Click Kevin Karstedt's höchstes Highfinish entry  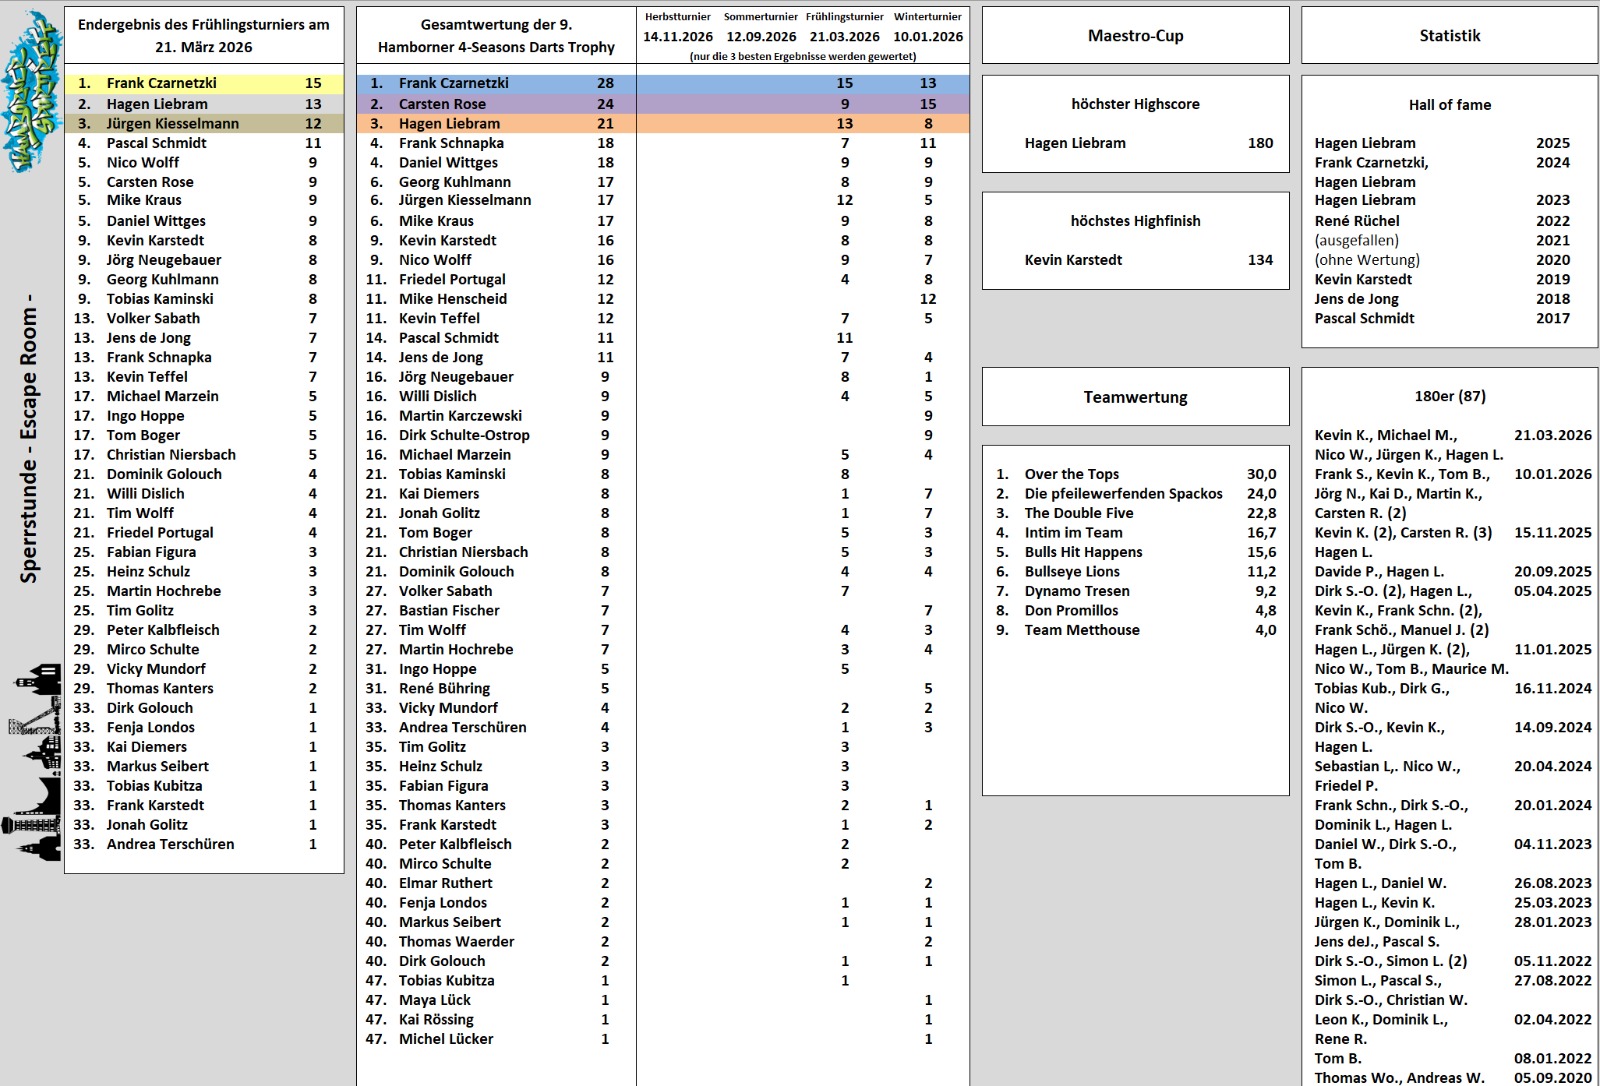[x=1073, y=260]
